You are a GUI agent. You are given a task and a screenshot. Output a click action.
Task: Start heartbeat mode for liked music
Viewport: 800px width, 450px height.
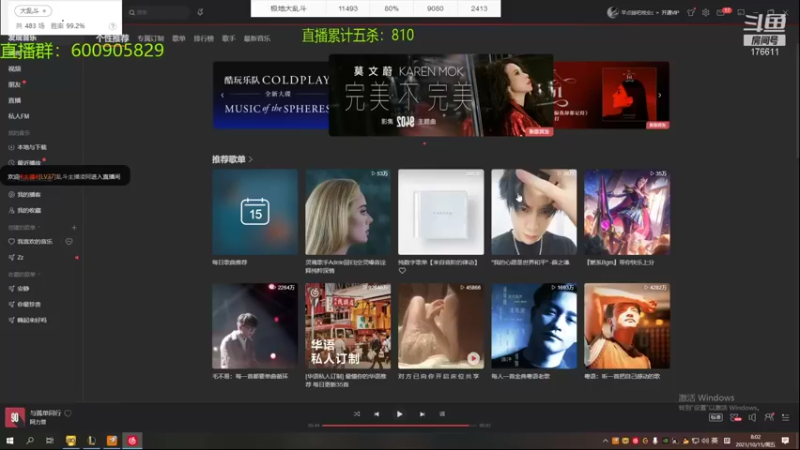[x=69, y=241]
